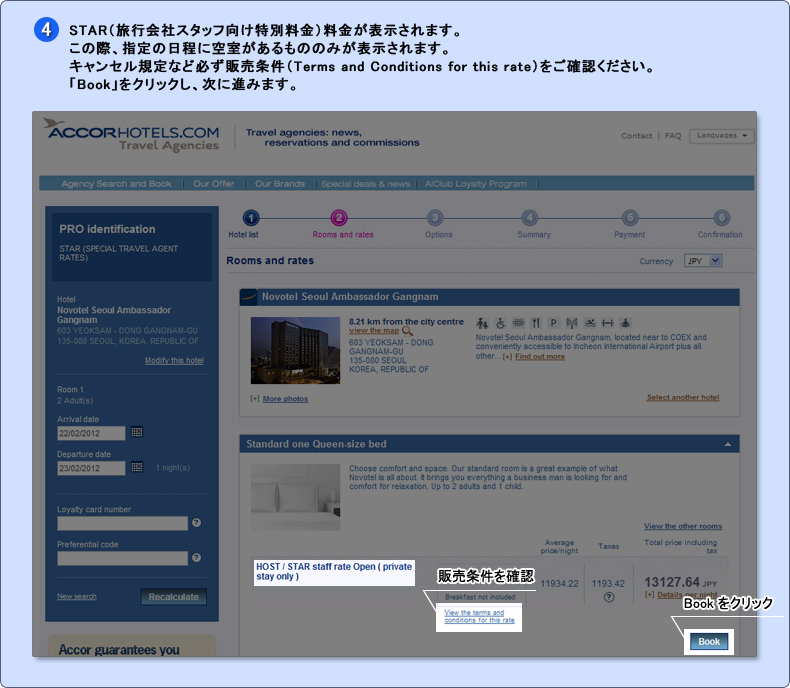Click step 2 Rooms and rates circle

(x=339, y=218)
